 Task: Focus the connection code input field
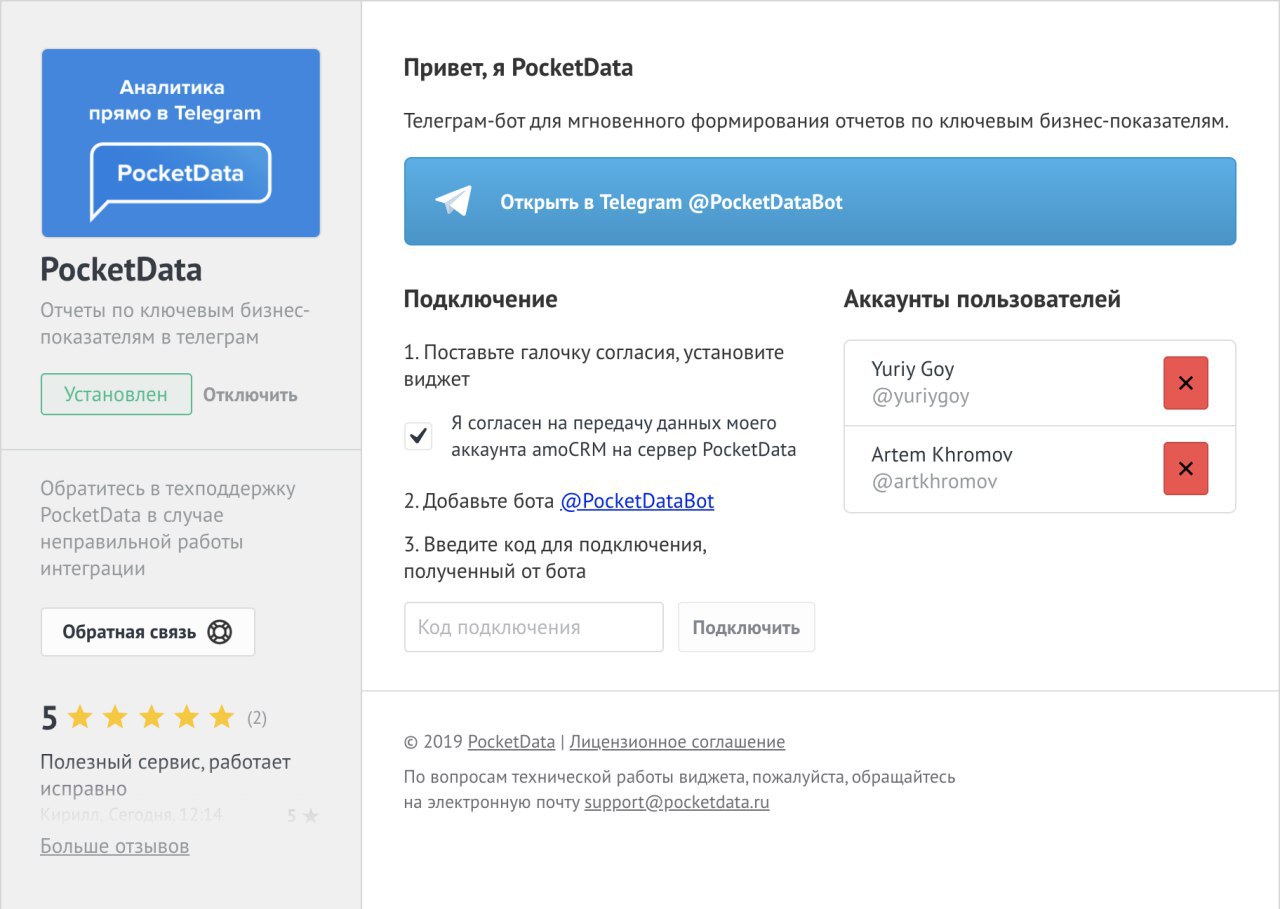pos(534,627)
